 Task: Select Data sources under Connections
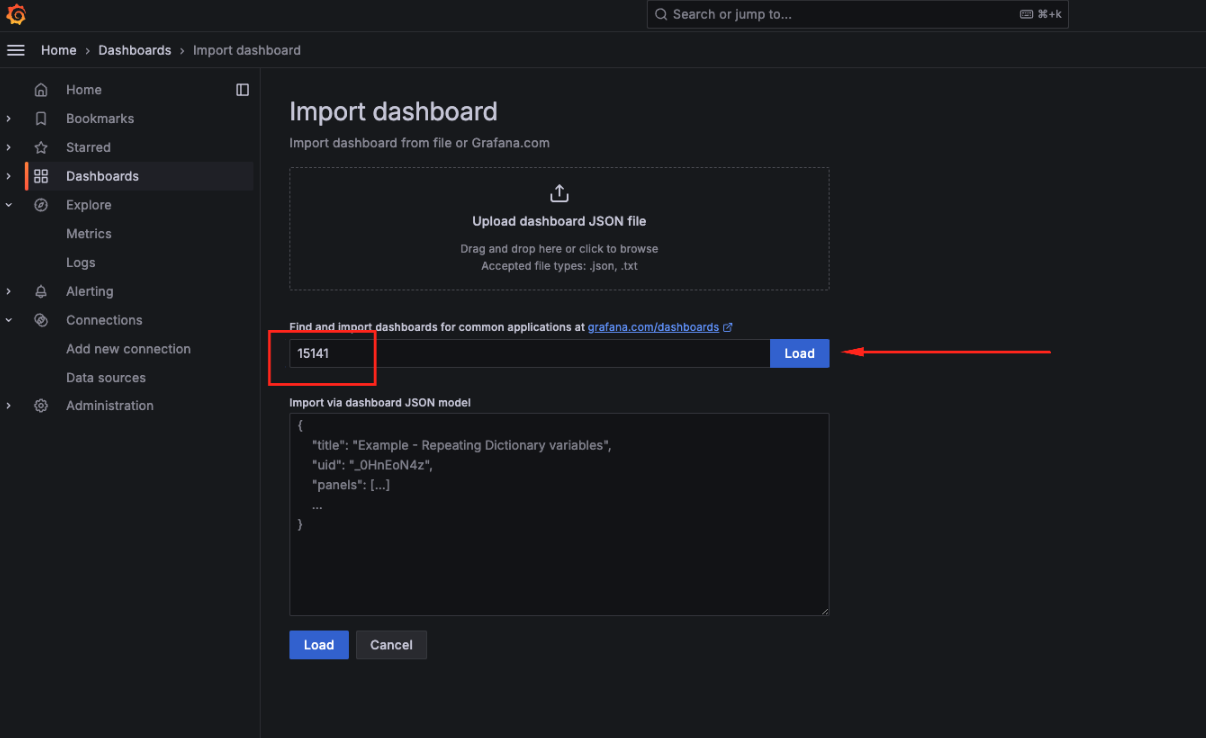[x=106, y=378]
